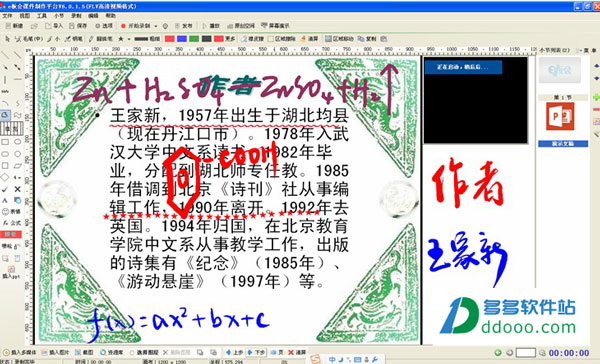The width and height of the screenshot is (600, 364).
Task: Select the rectangle shape tool in the left panel
Action: (5, 142)
